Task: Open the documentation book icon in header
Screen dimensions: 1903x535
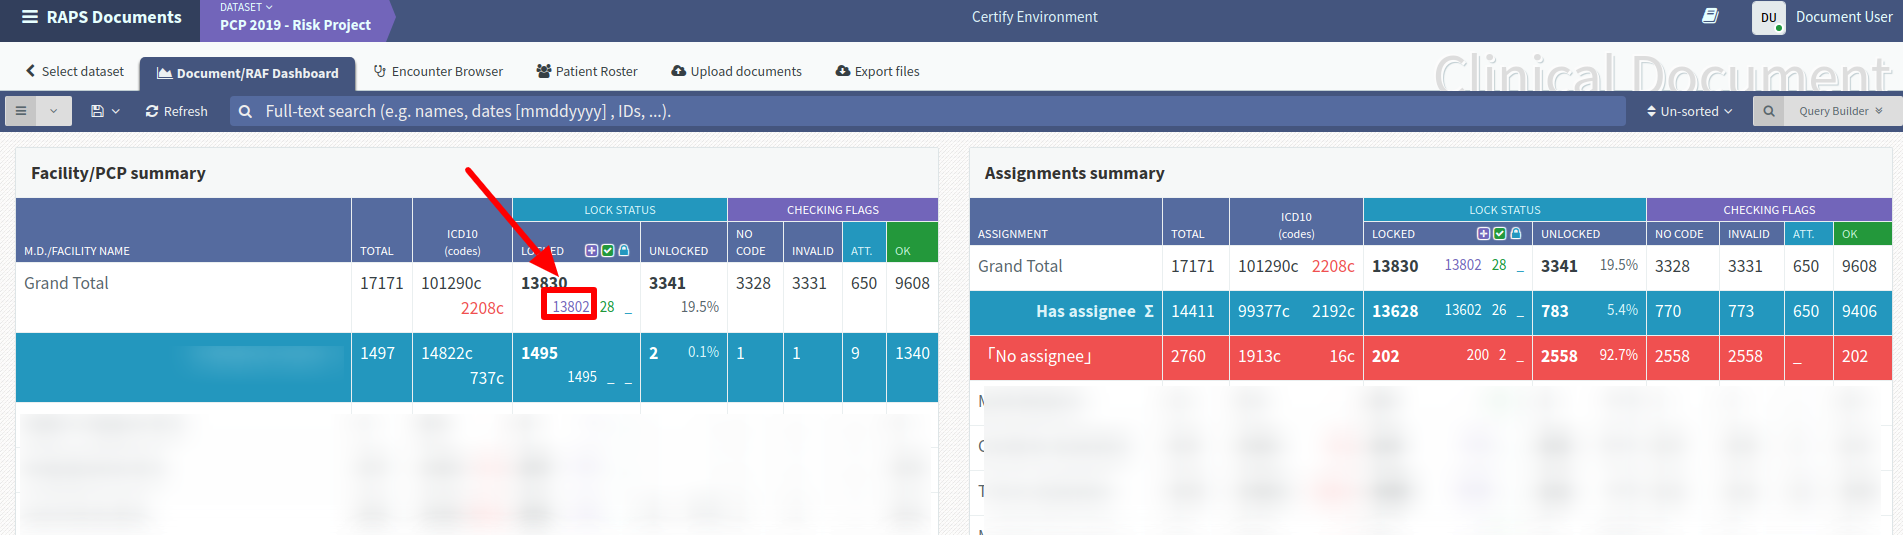Action: (1710, 16)
